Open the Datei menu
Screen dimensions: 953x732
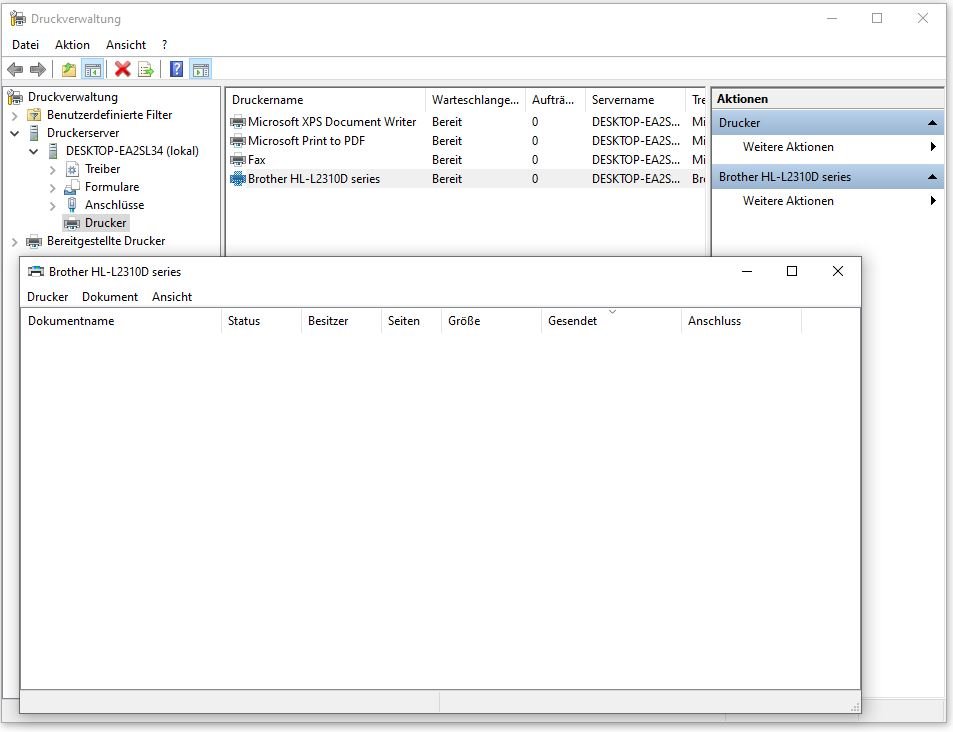26,45
